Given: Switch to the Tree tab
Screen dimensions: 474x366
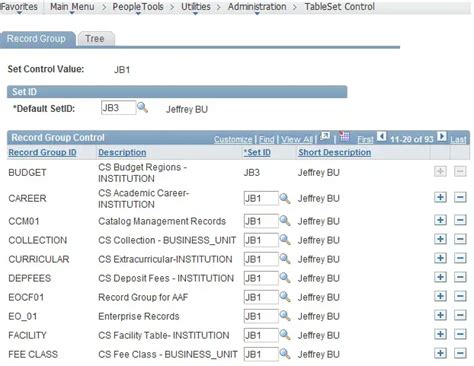Looking at the screenshot, I should (x=95, y=39).
